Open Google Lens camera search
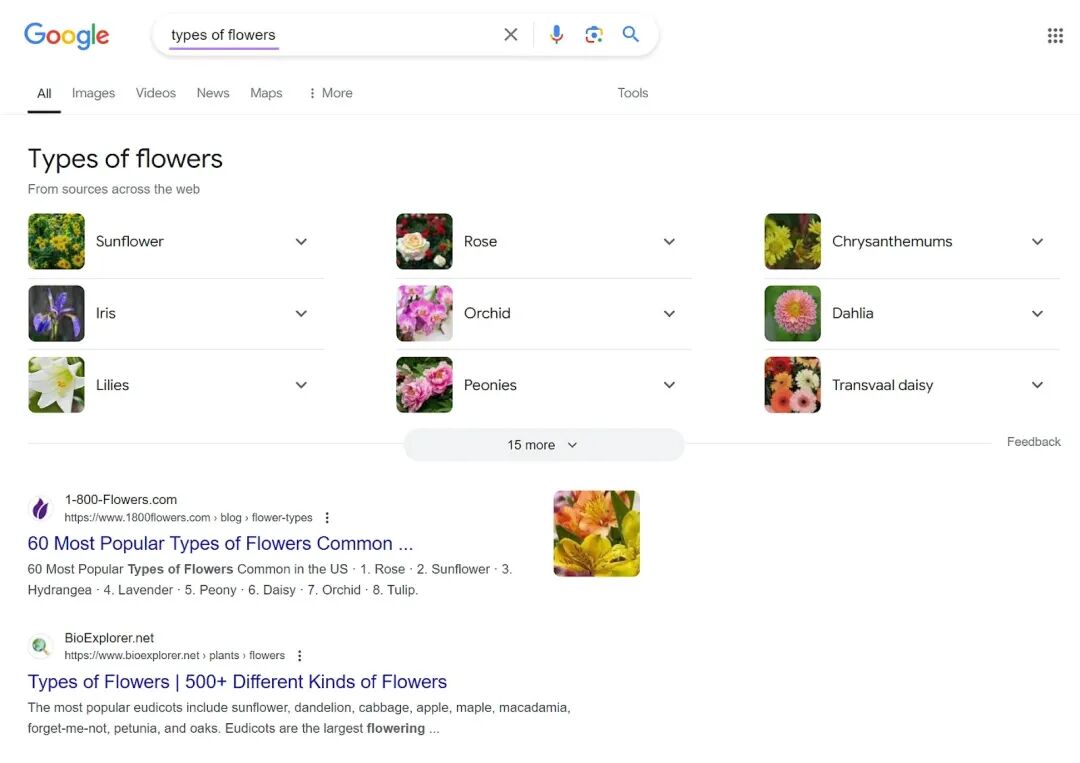Viewport: 1080px width, 763px height. click(594, 34)
